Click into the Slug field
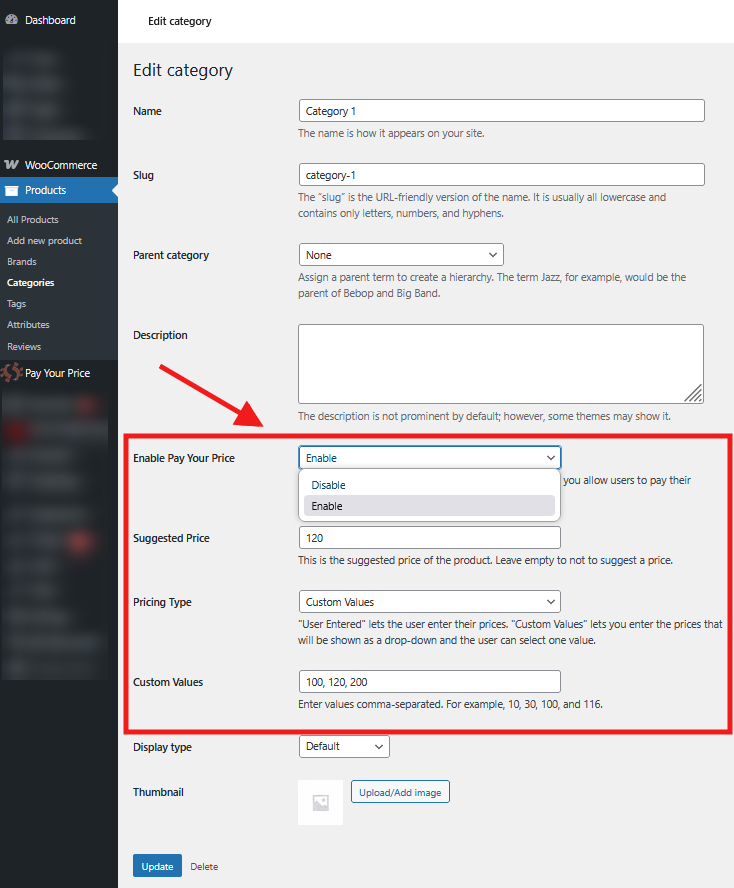The height and width of the screenshot is (888, 734). pos(502,174)
